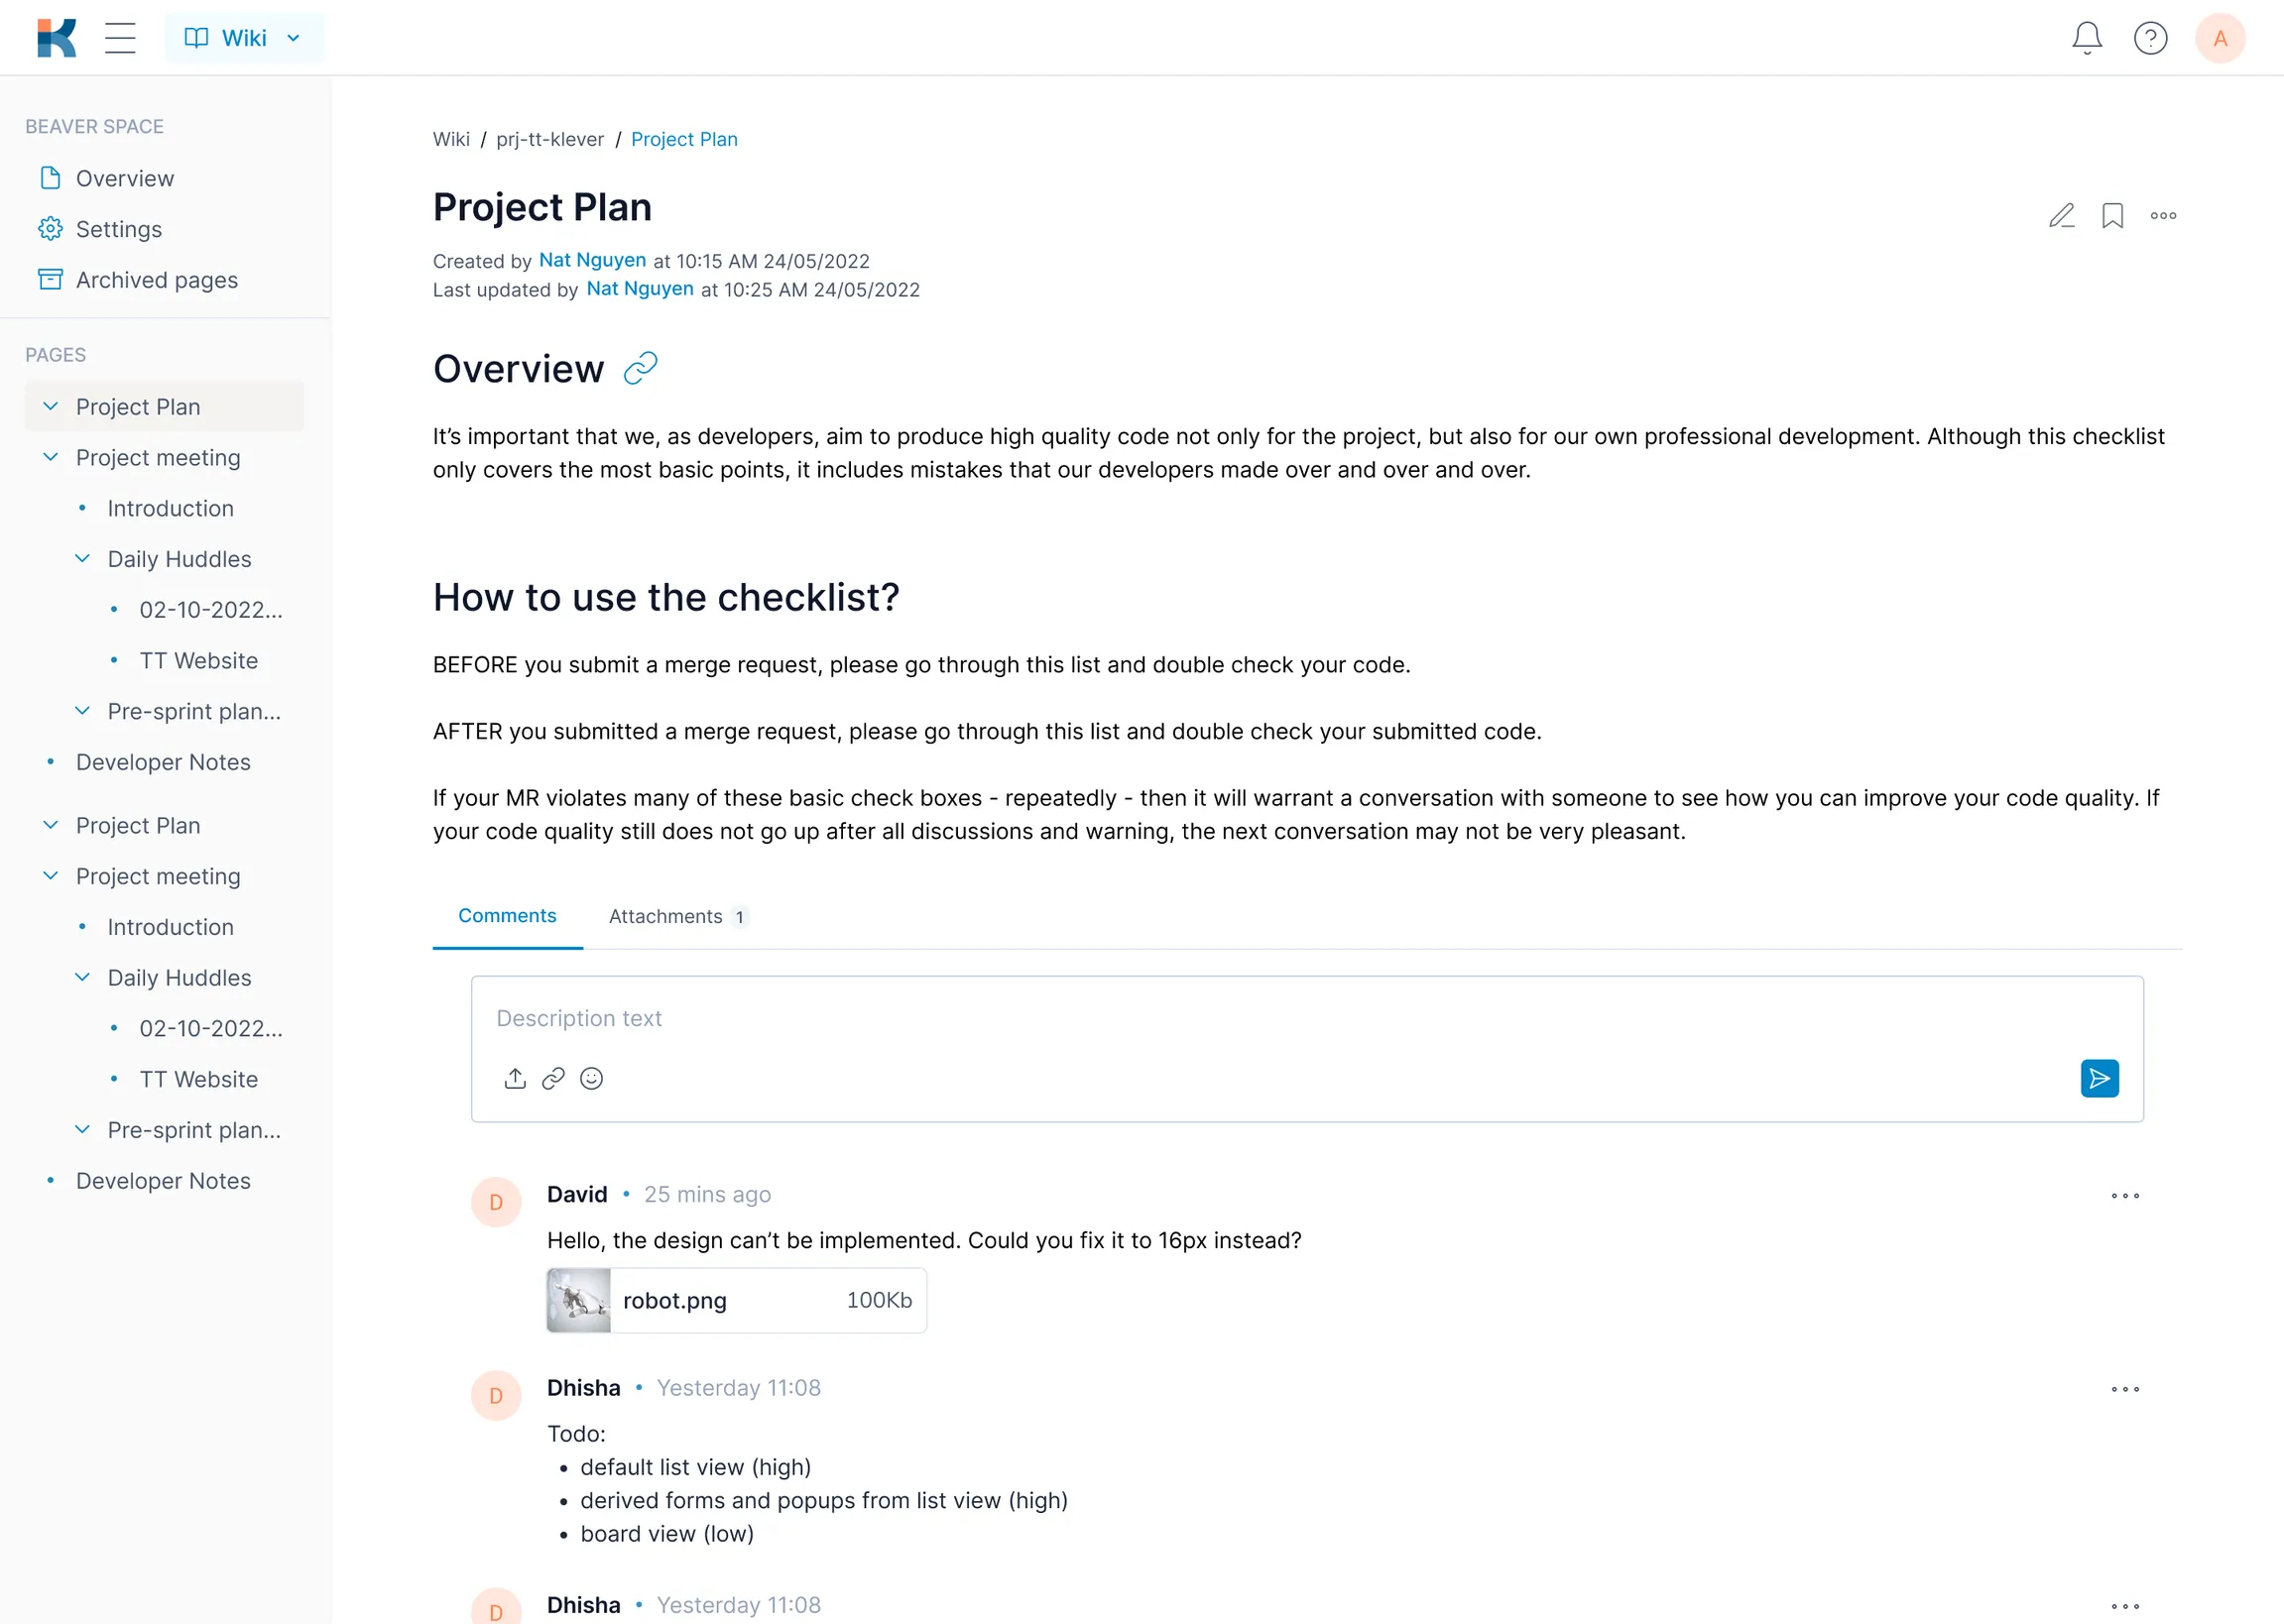Click the help (question mark) icon
Screen dimensions: 2284x1624
coord(2152,37)
